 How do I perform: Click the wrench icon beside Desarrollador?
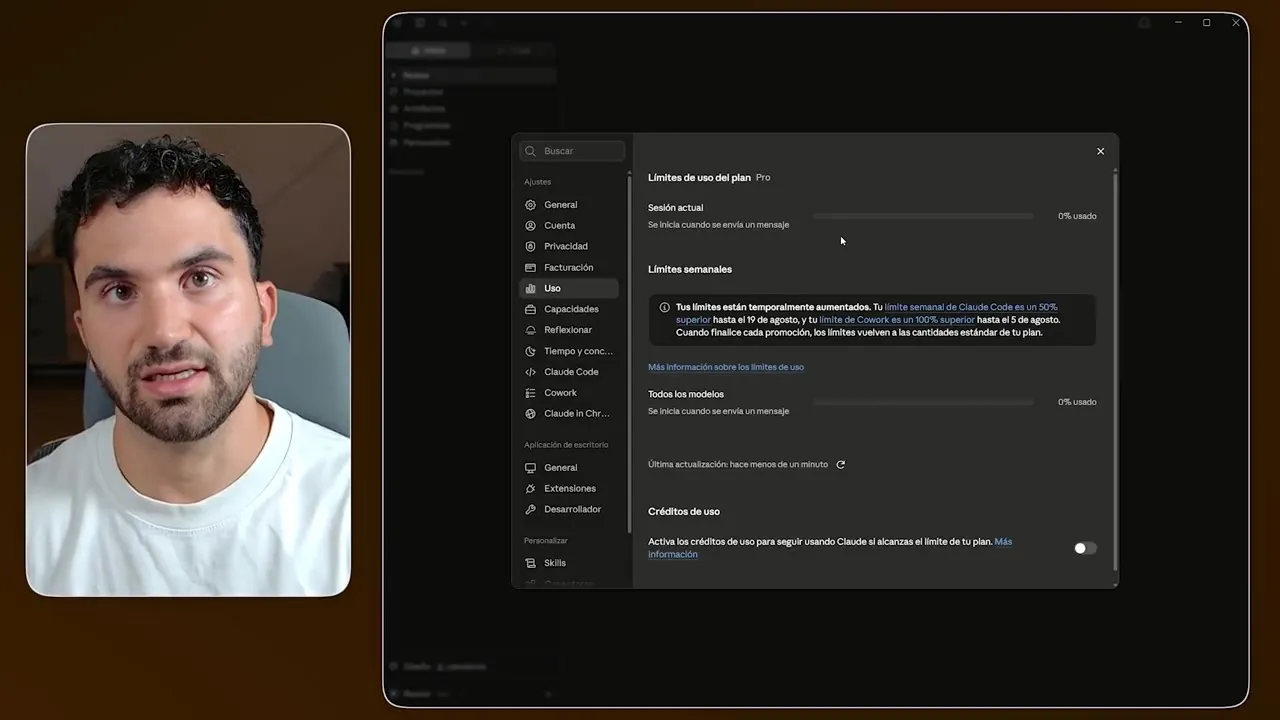[531, 510]
